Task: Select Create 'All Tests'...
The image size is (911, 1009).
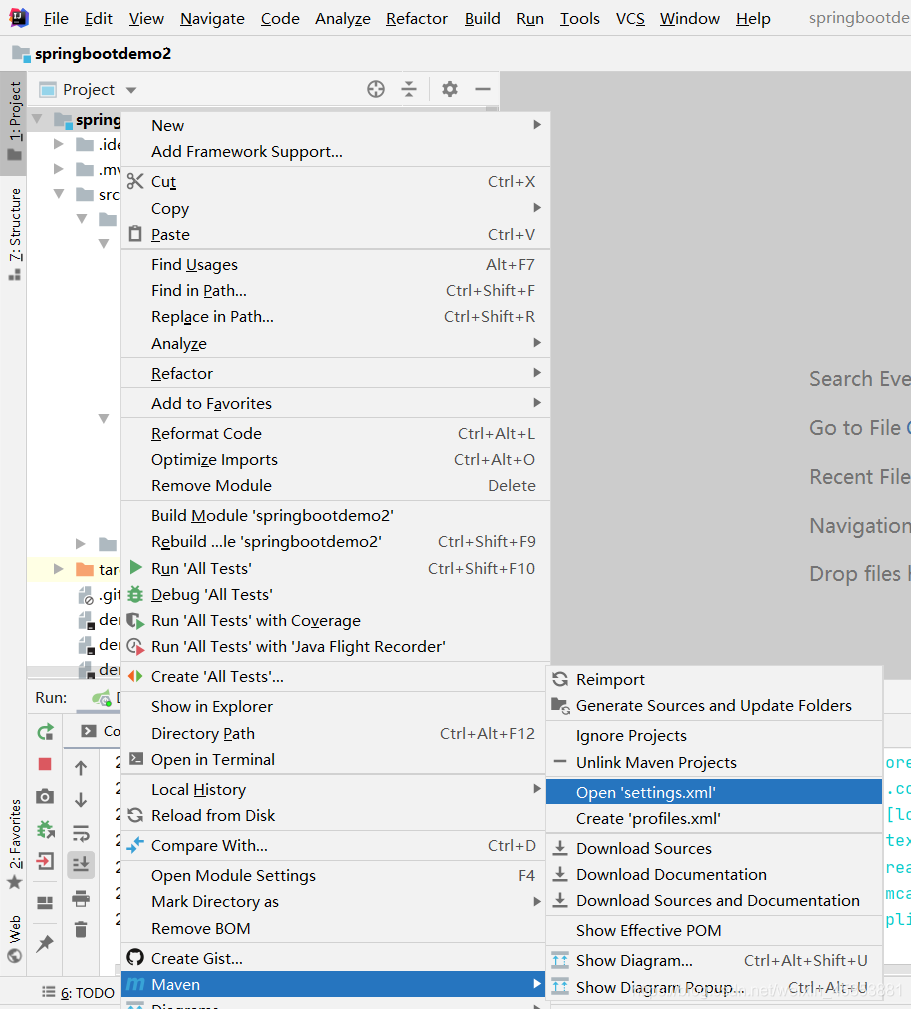Action: (333, 676)
